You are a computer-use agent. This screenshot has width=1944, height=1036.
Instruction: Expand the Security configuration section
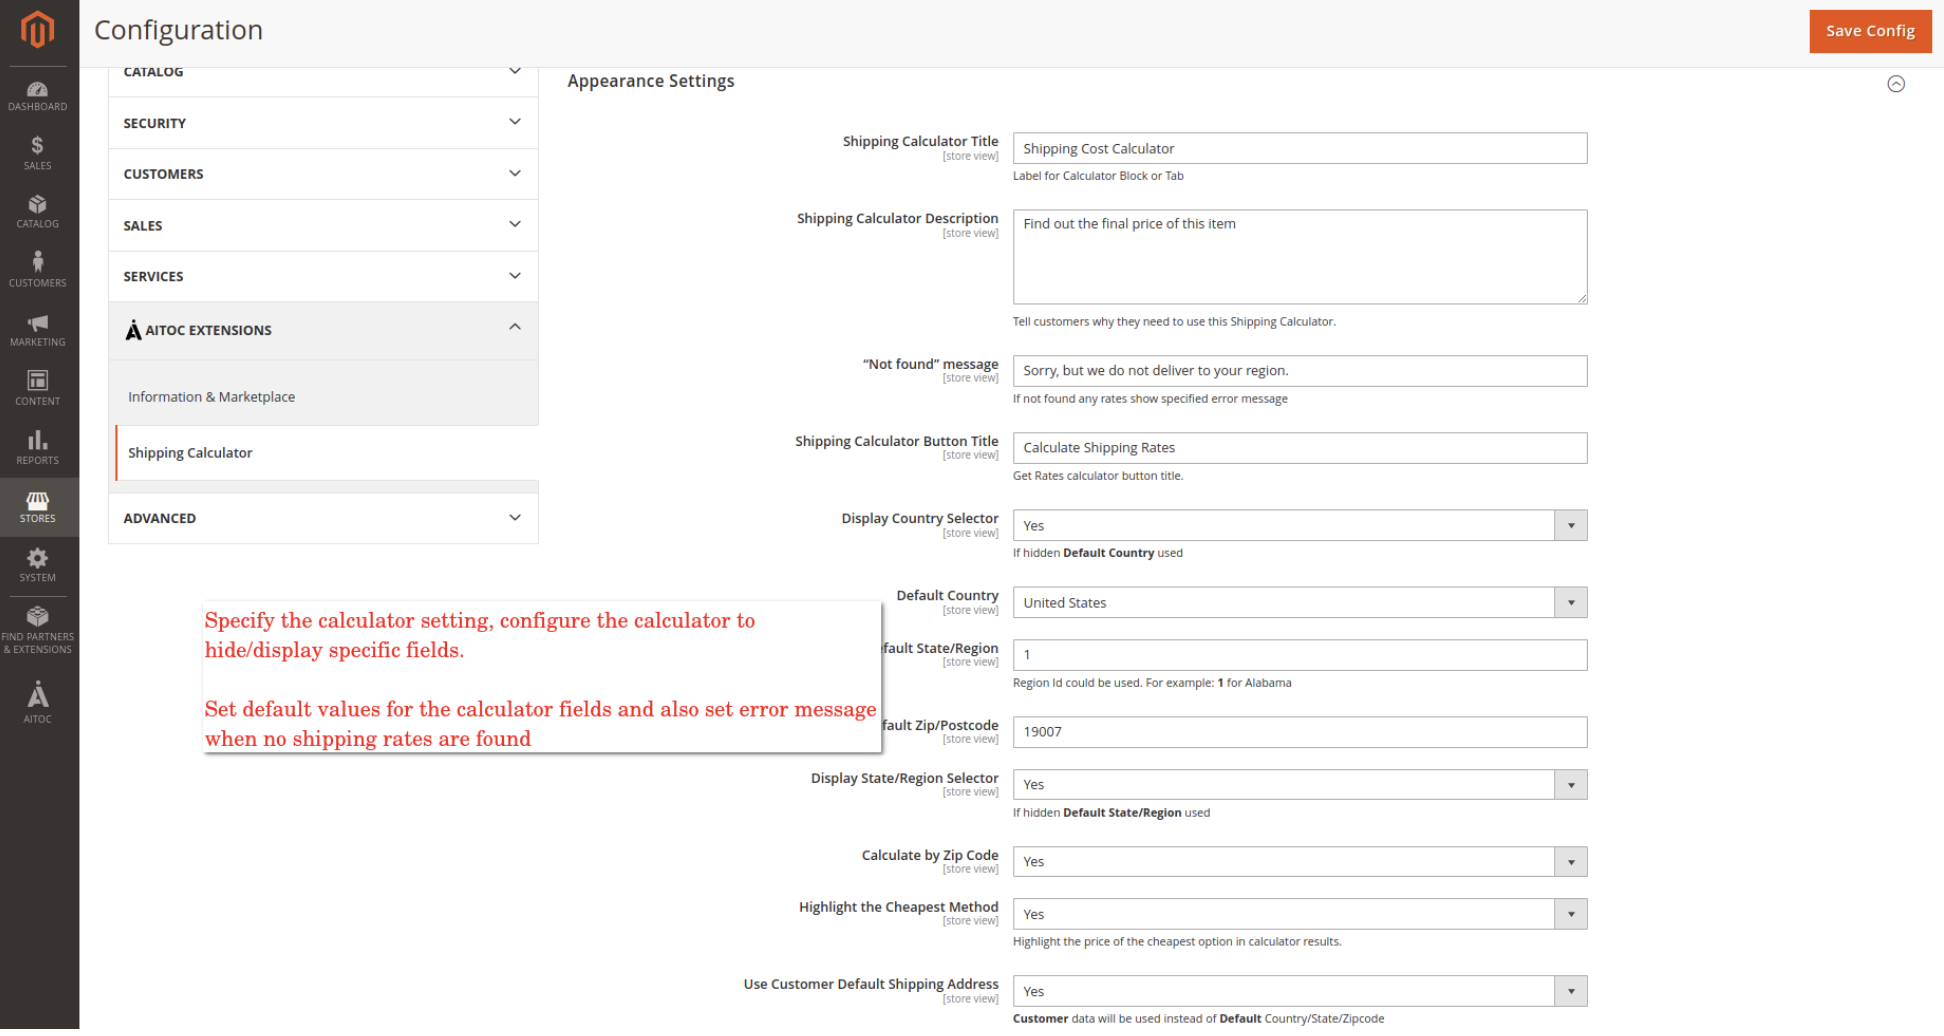click(323, 123)
